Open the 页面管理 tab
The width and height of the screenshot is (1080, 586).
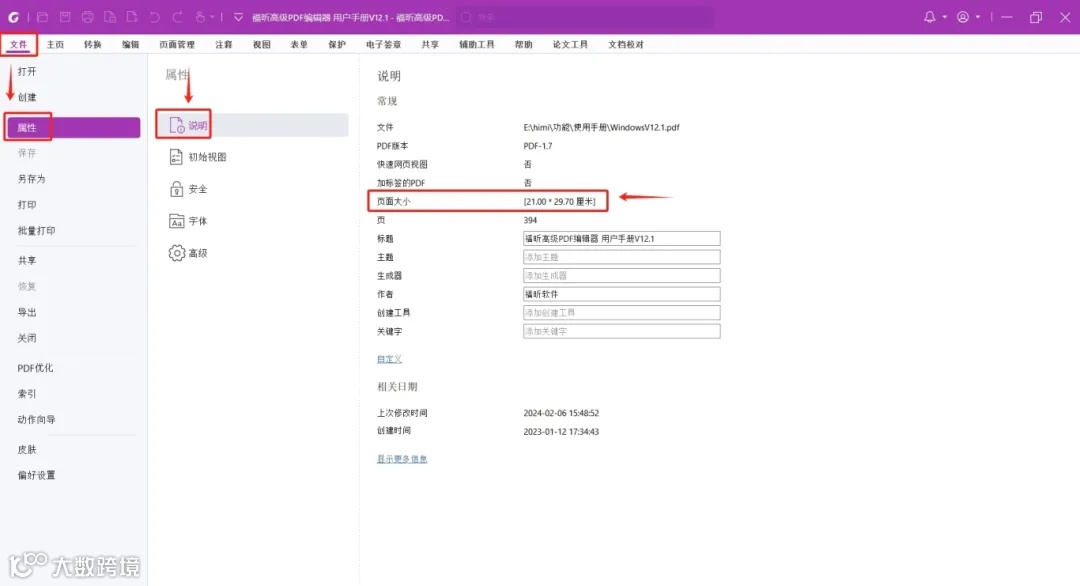coord(177,44)
